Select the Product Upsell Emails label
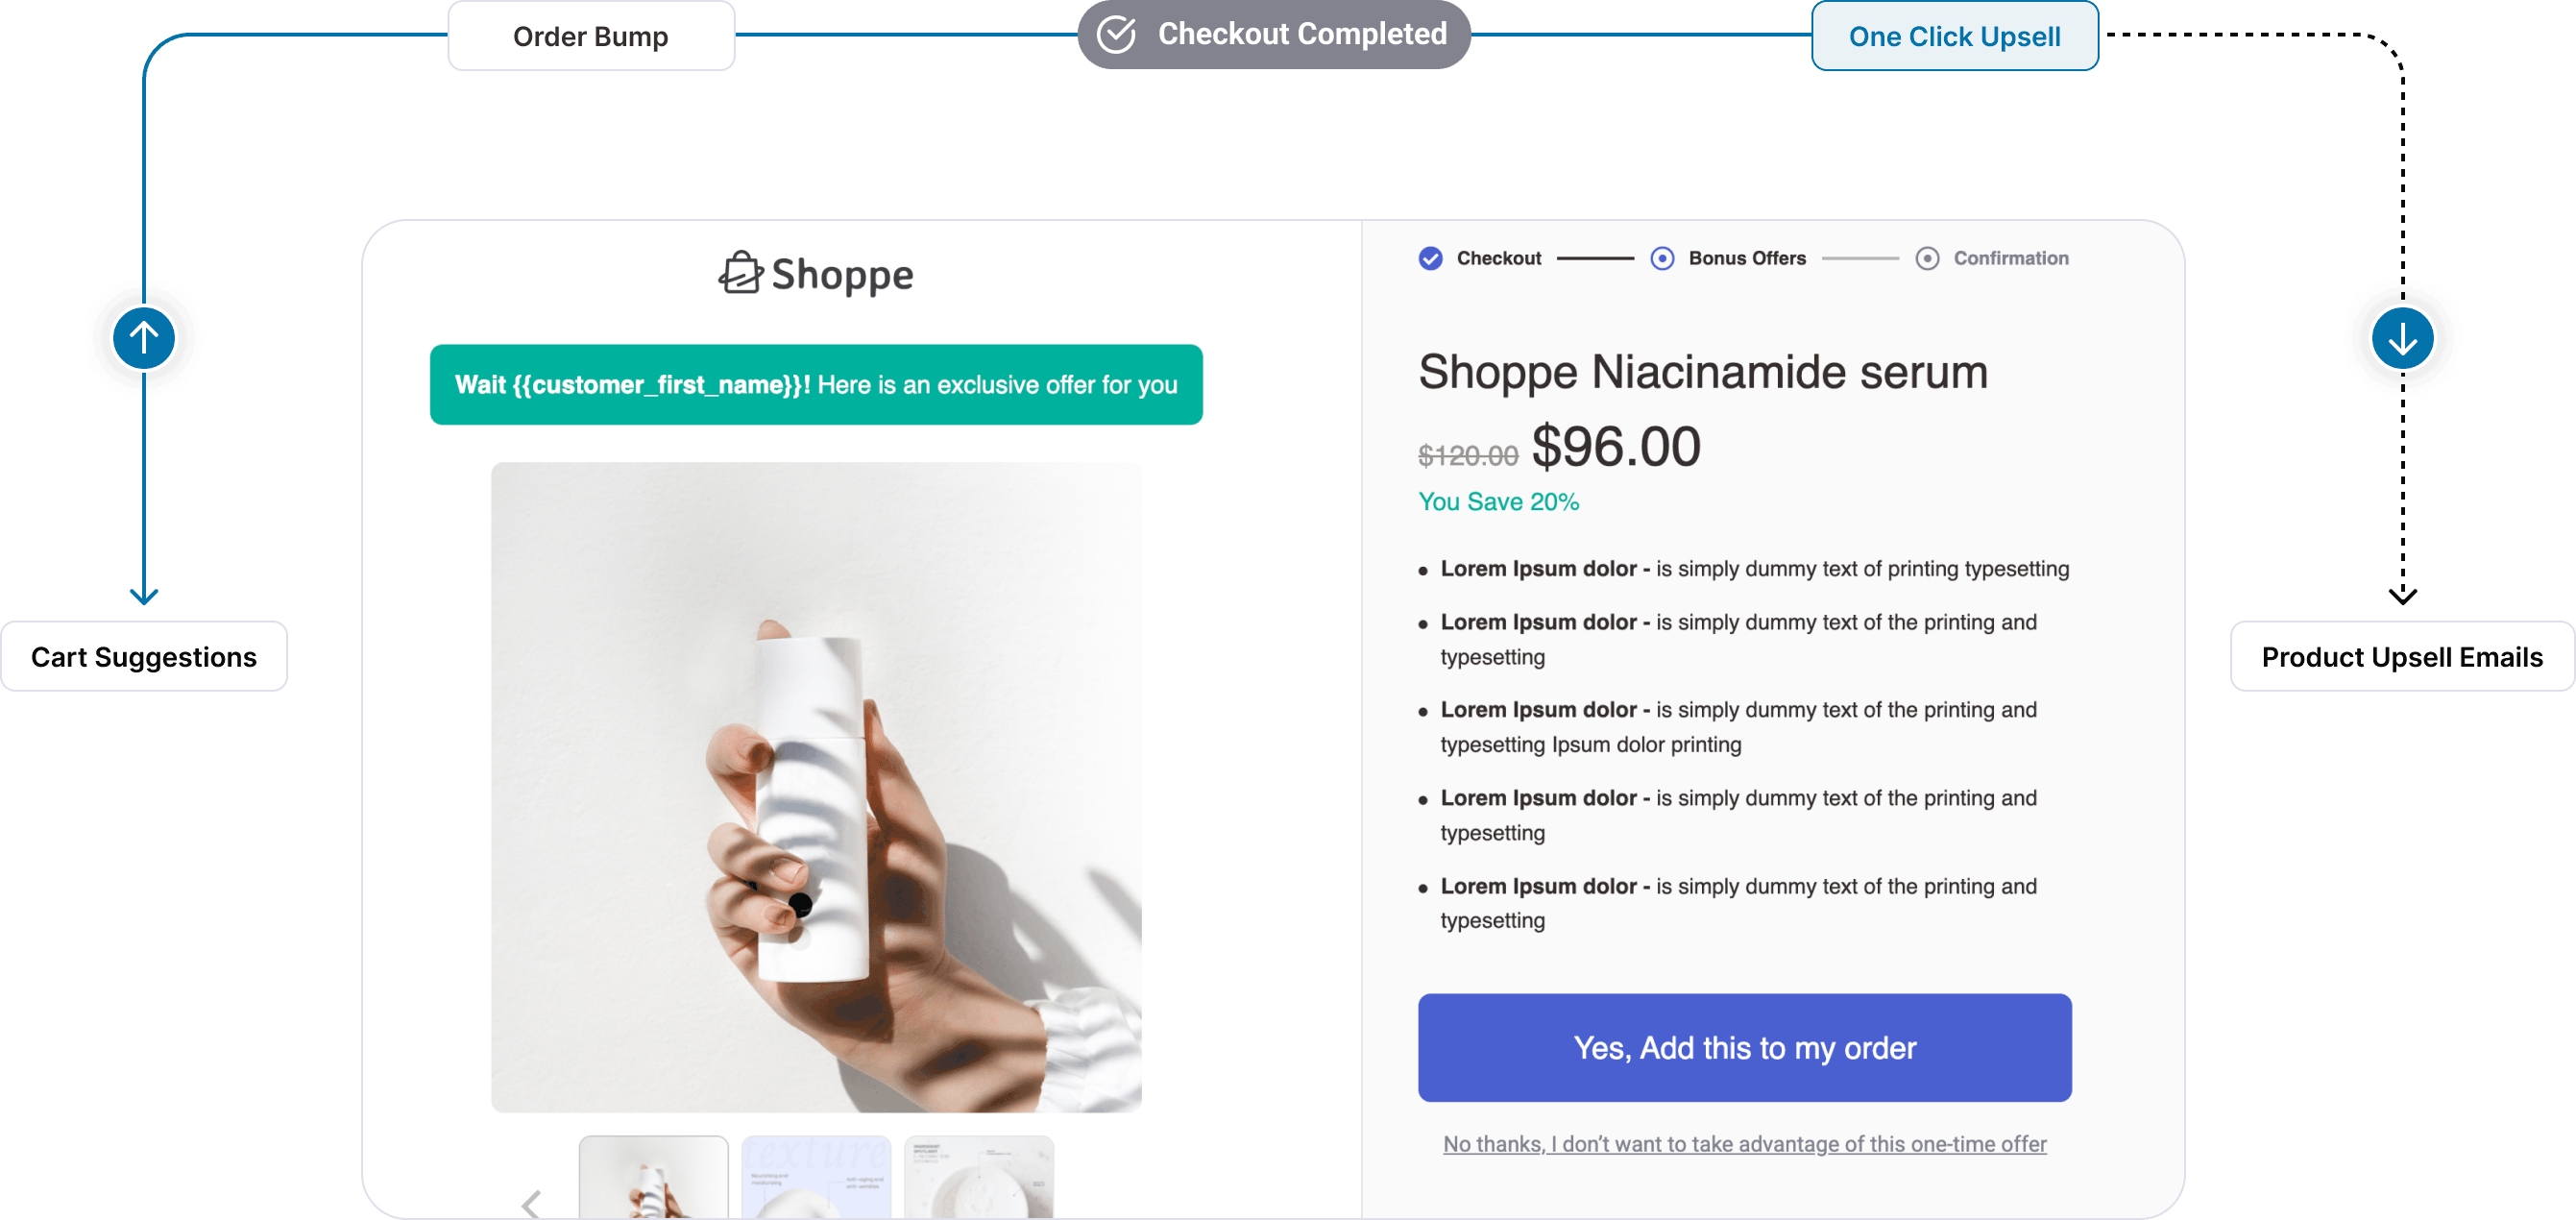Screen dimensions: 2576x1220 (2402, 656)
